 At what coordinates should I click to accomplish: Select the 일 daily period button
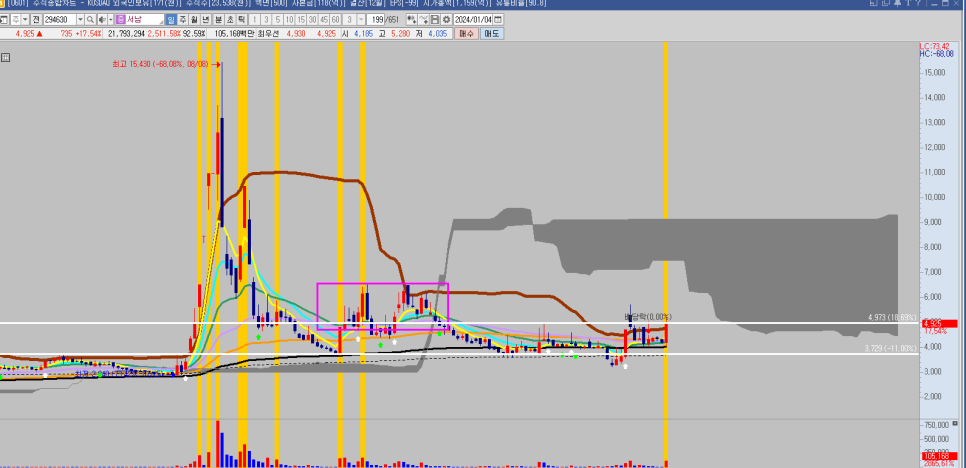click(x=171, y=20)
